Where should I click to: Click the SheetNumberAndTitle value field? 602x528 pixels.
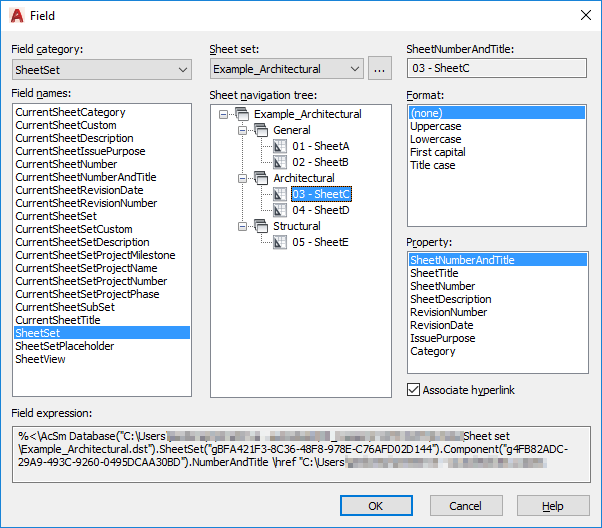[x=497, y=68]
